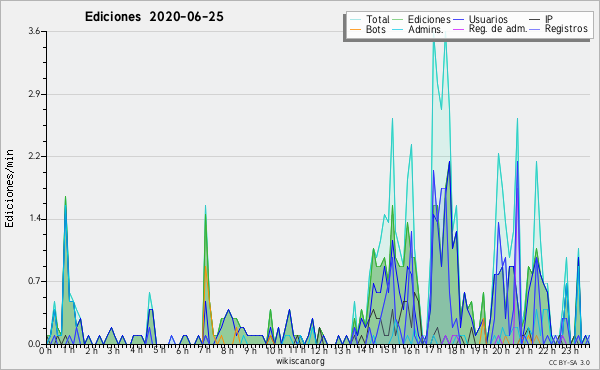
Task: Click the '7 h' x-axis label
Action: point(205,350)
